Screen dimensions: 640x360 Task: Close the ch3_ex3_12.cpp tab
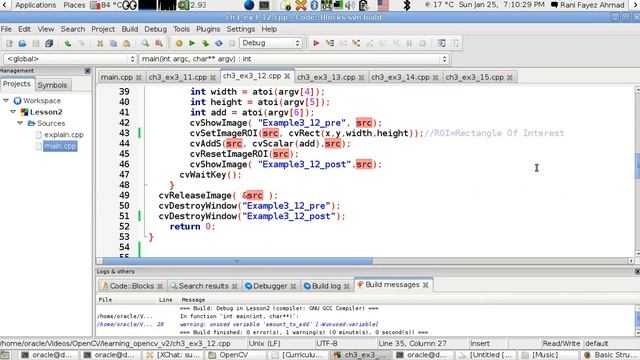(x=287, y=76)
